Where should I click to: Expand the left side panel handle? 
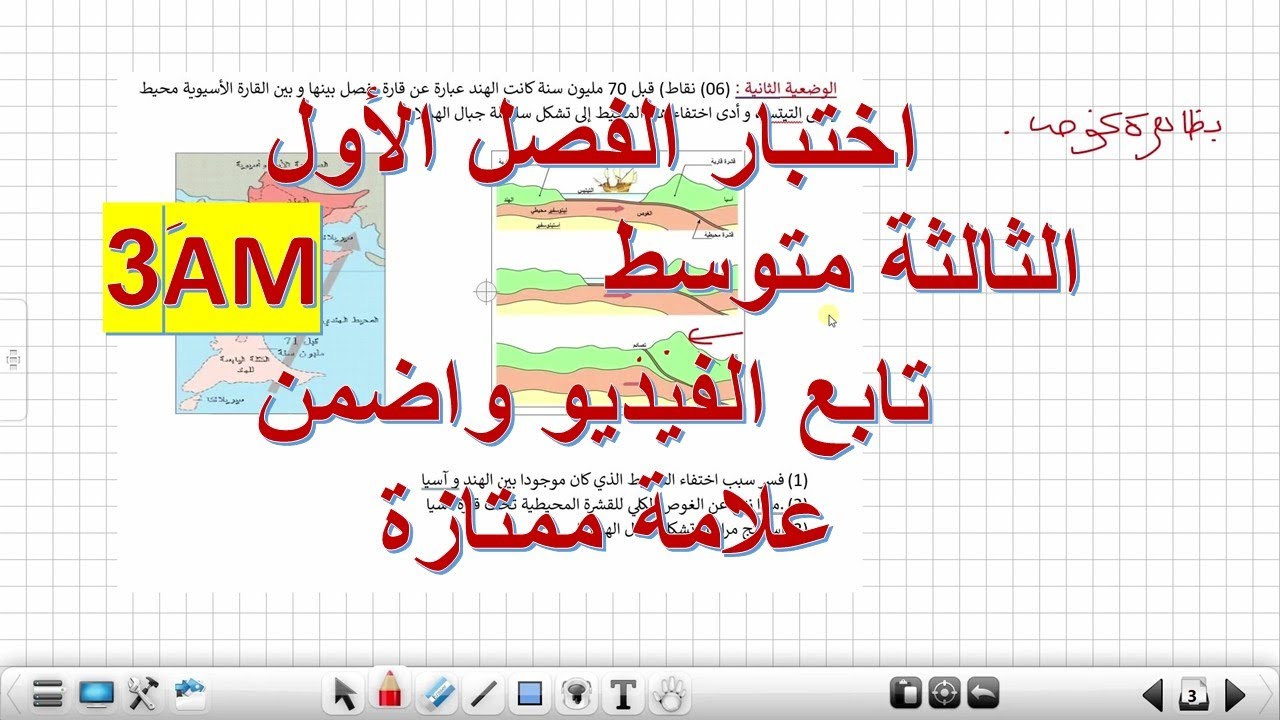13,360
